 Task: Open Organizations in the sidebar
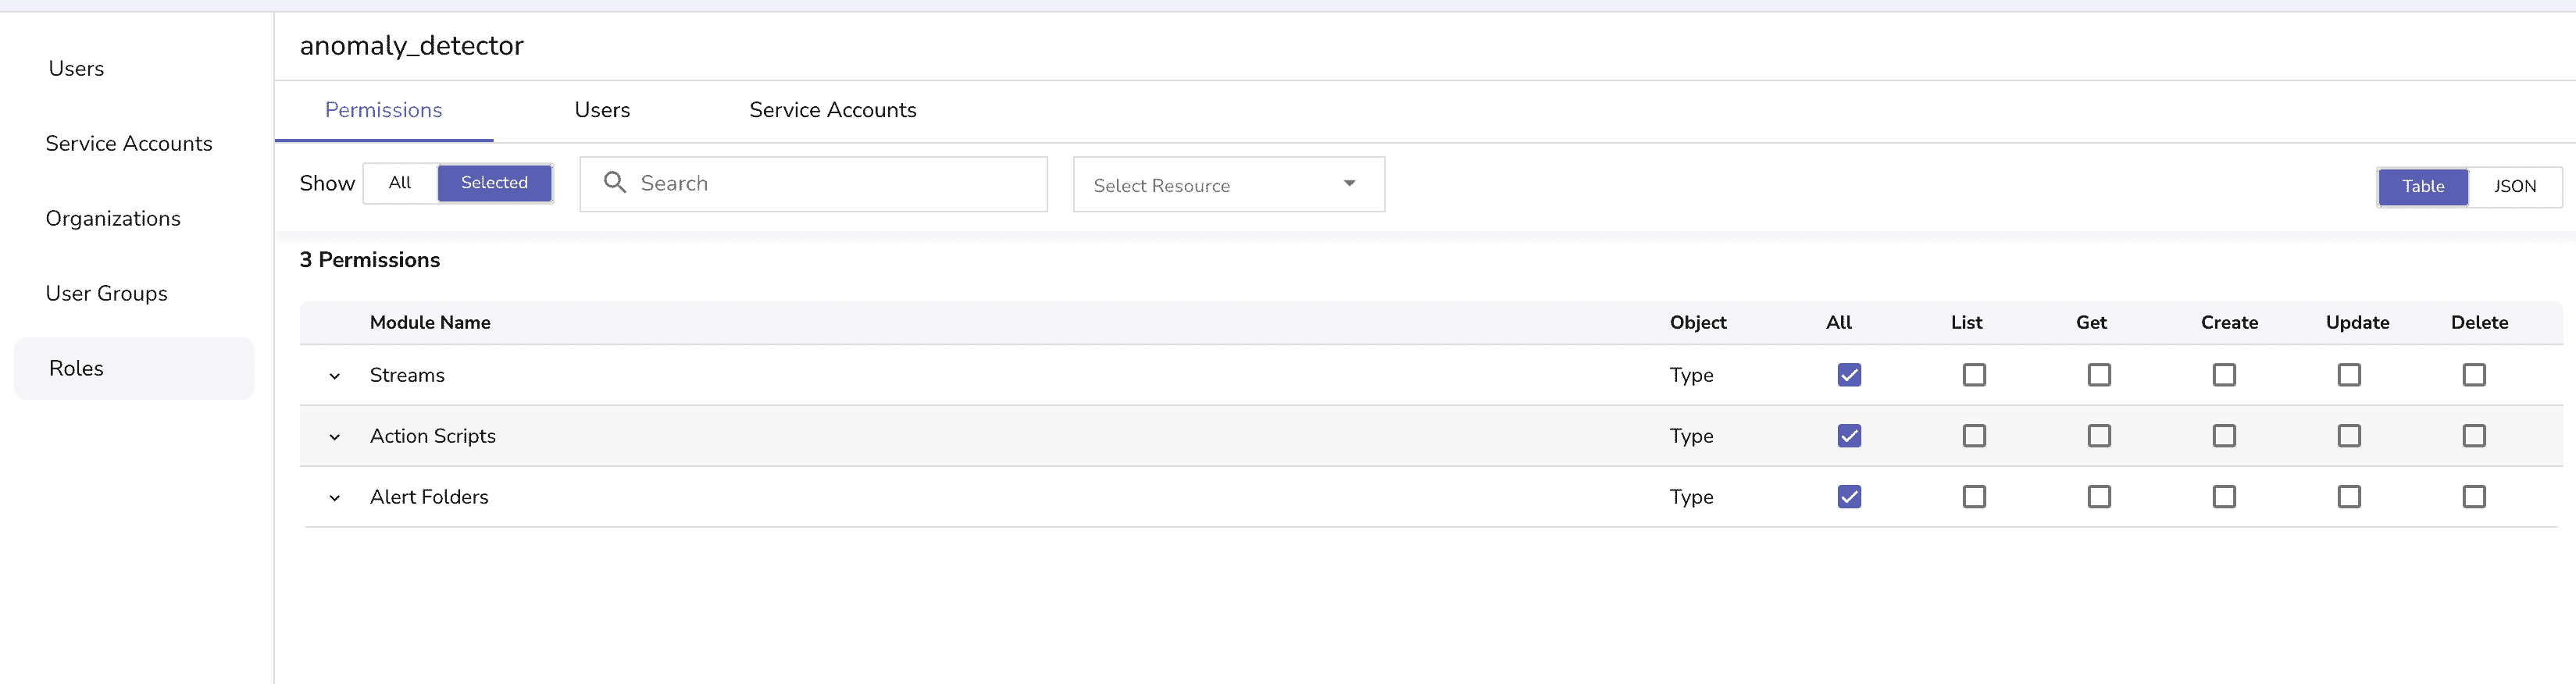coord(113,219)
